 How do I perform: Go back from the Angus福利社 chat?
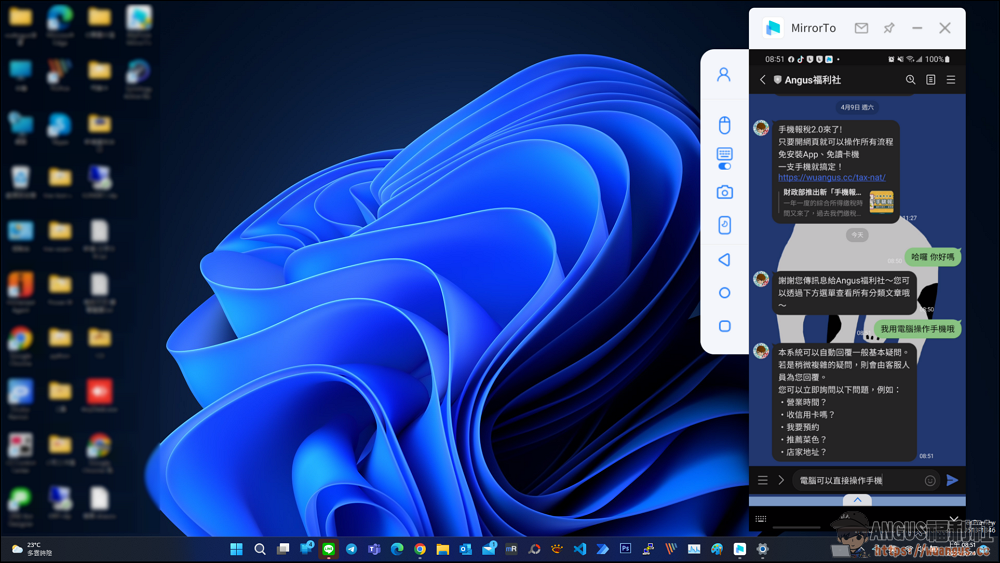tap(763, 80)
